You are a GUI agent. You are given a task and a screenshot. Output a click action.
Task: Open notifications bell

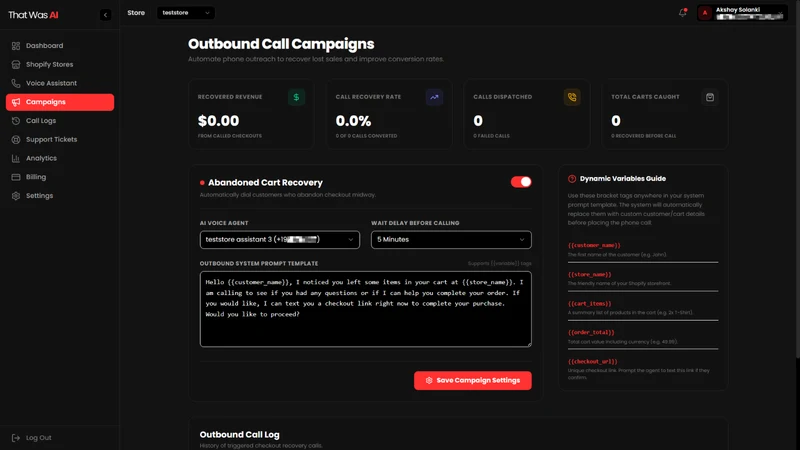click(682, 13)
